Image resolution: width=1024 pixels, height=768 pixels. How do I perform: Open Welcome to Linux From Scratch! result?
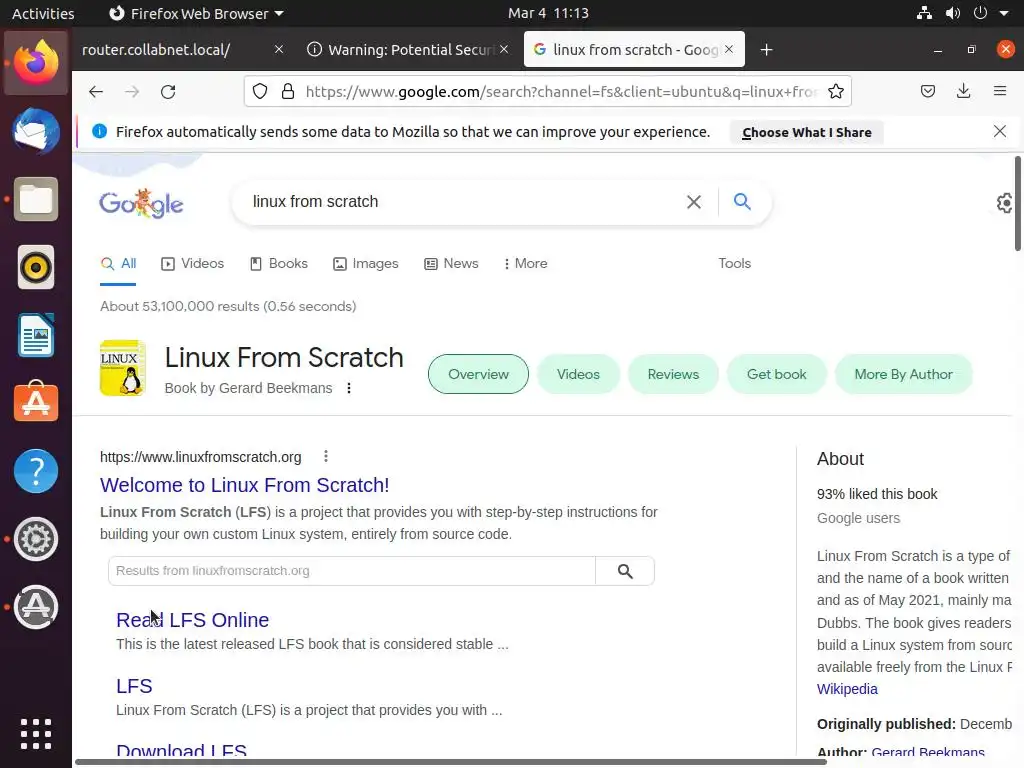244,485
